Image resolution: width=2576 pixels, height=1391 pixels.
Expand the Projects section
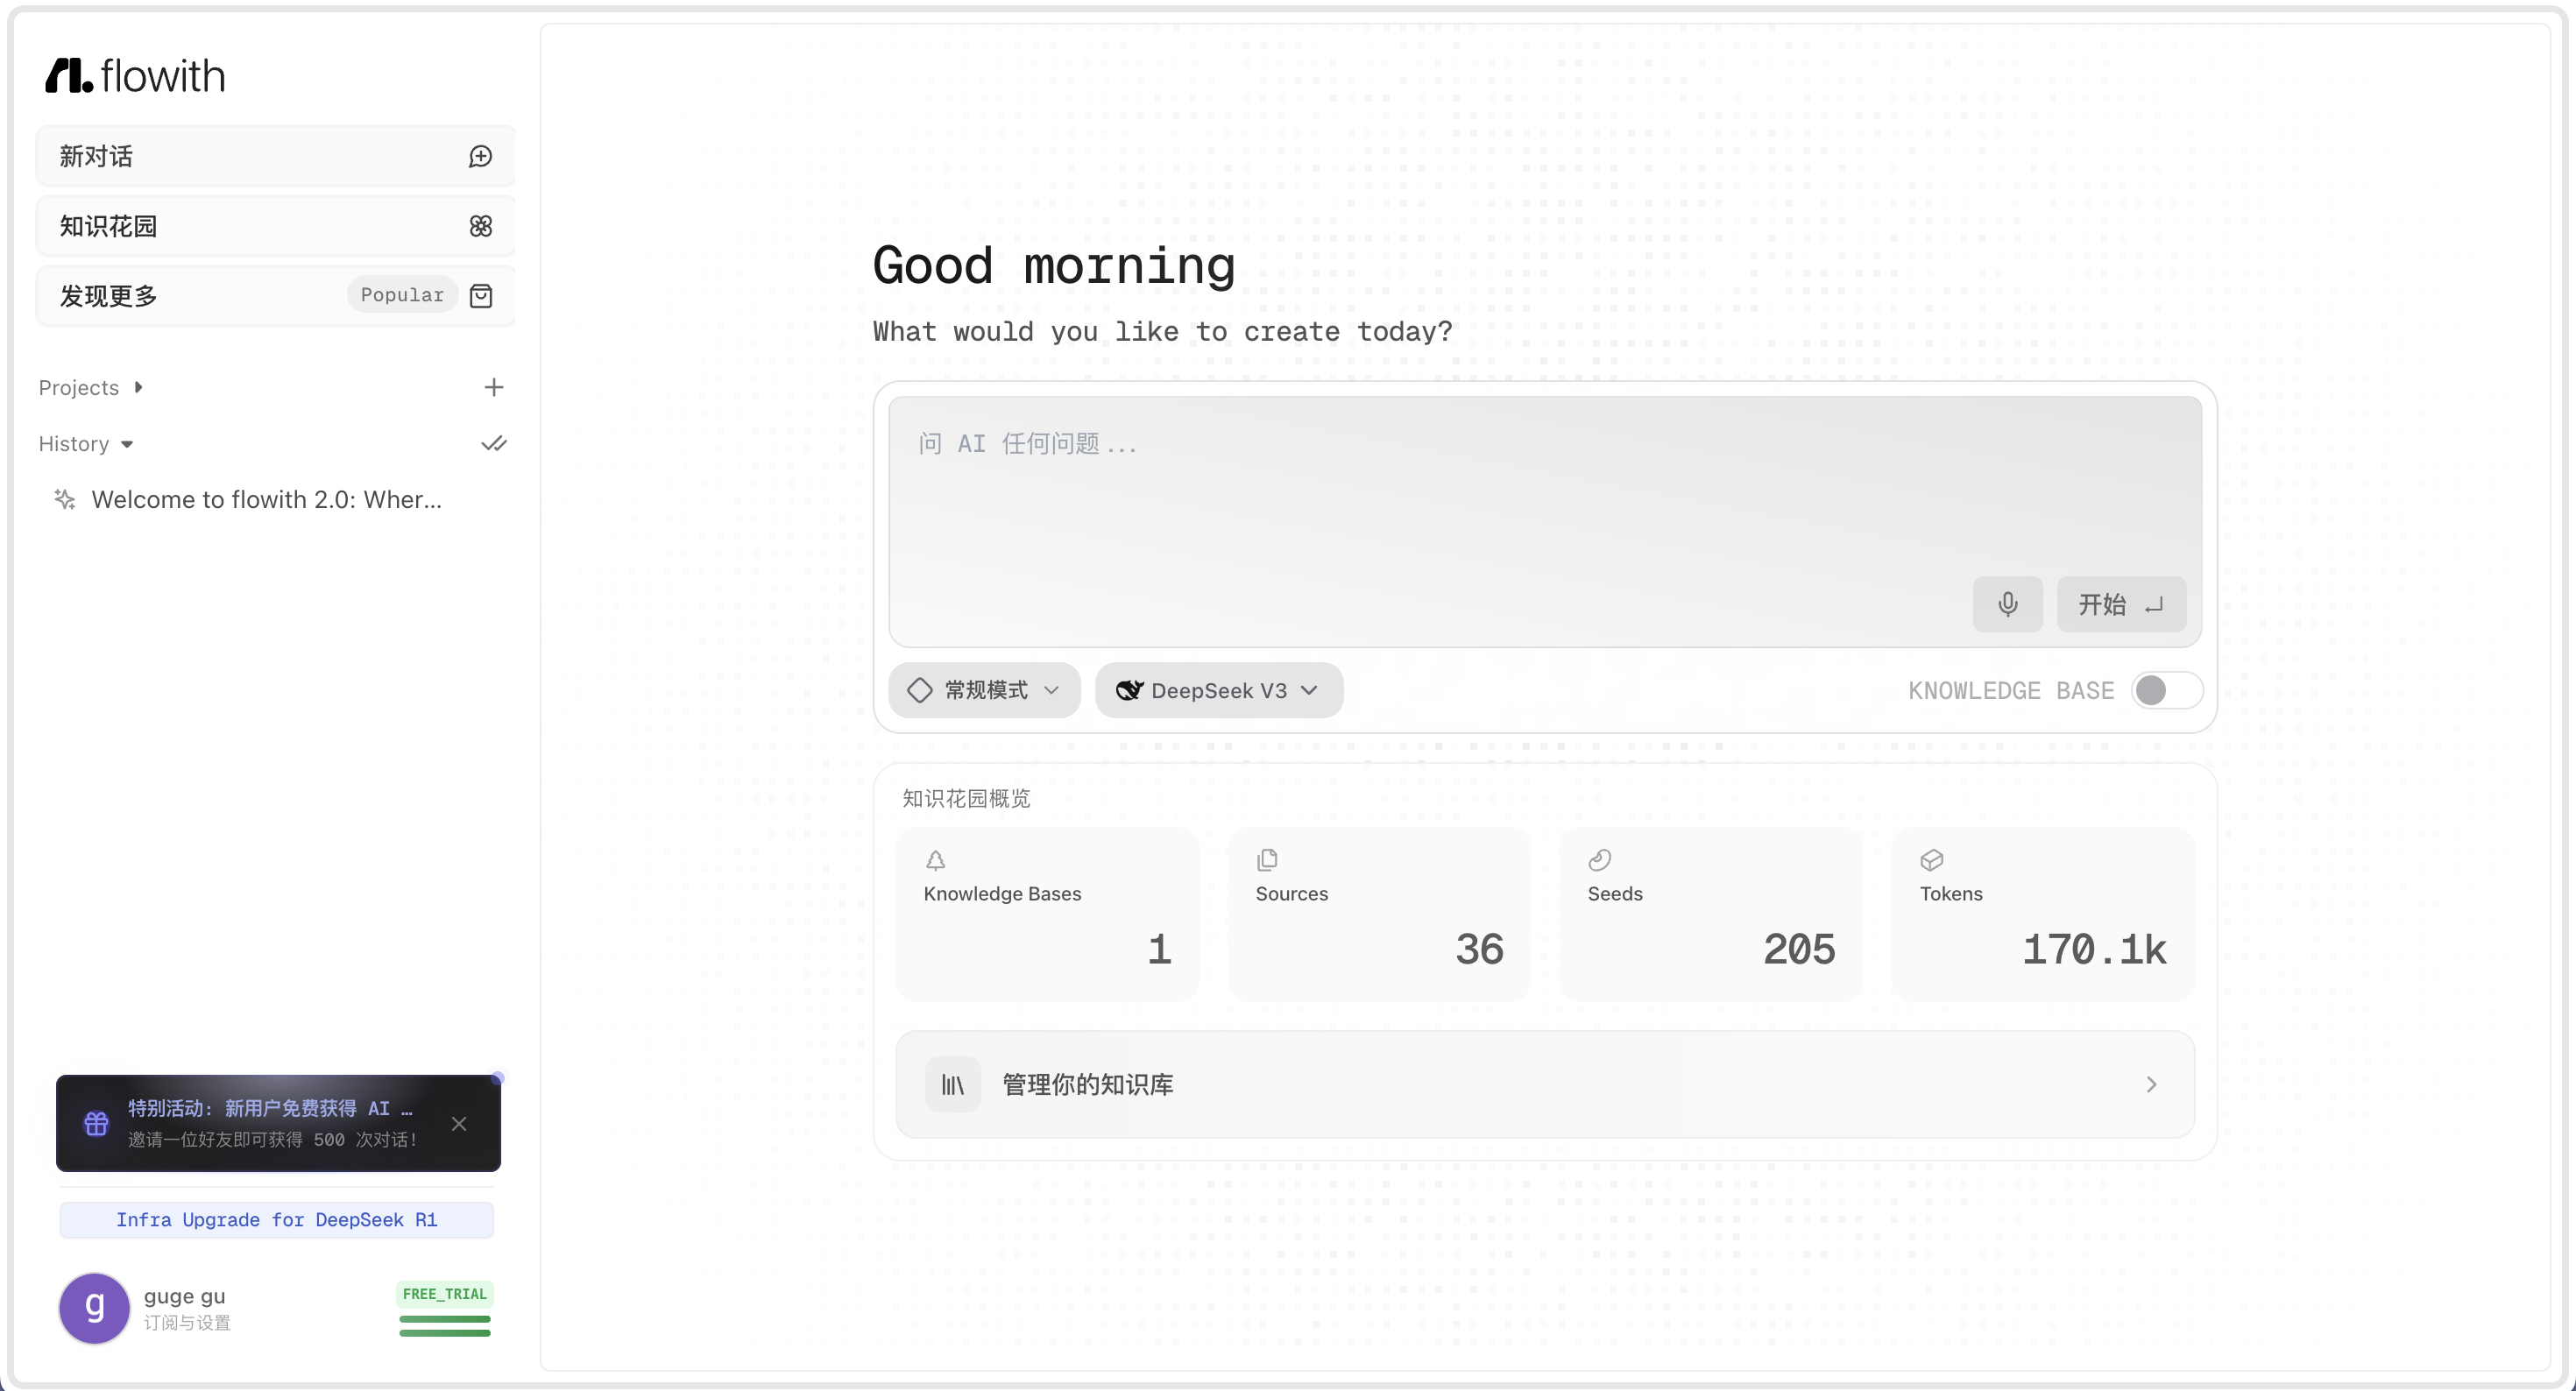(x=90, y=387)
